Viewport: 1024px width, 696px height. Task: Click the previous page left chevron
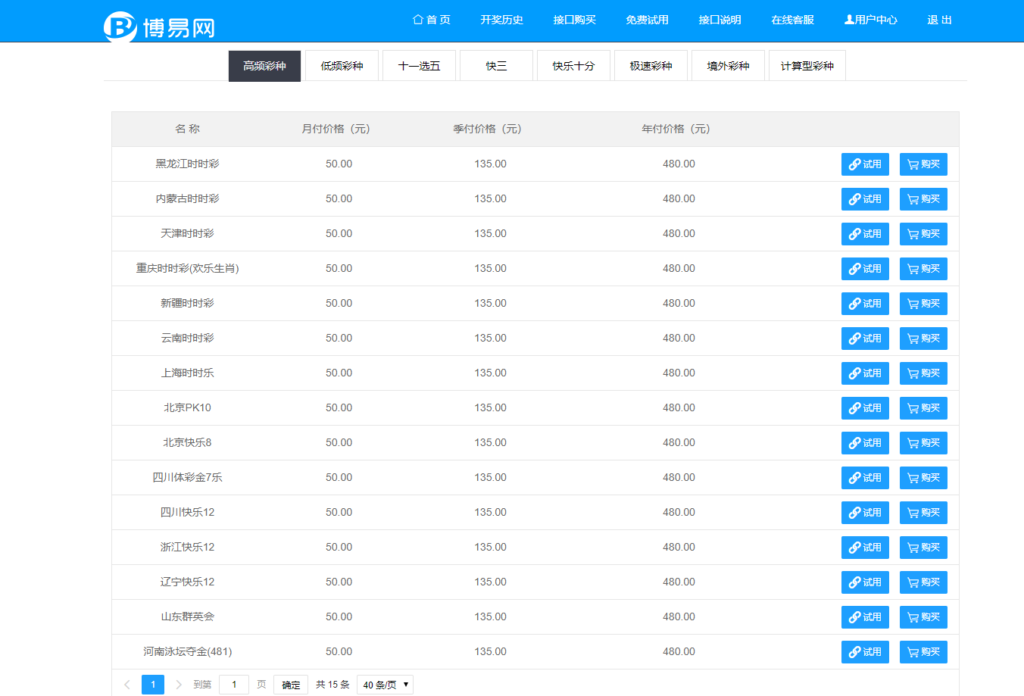coord(127,684)
